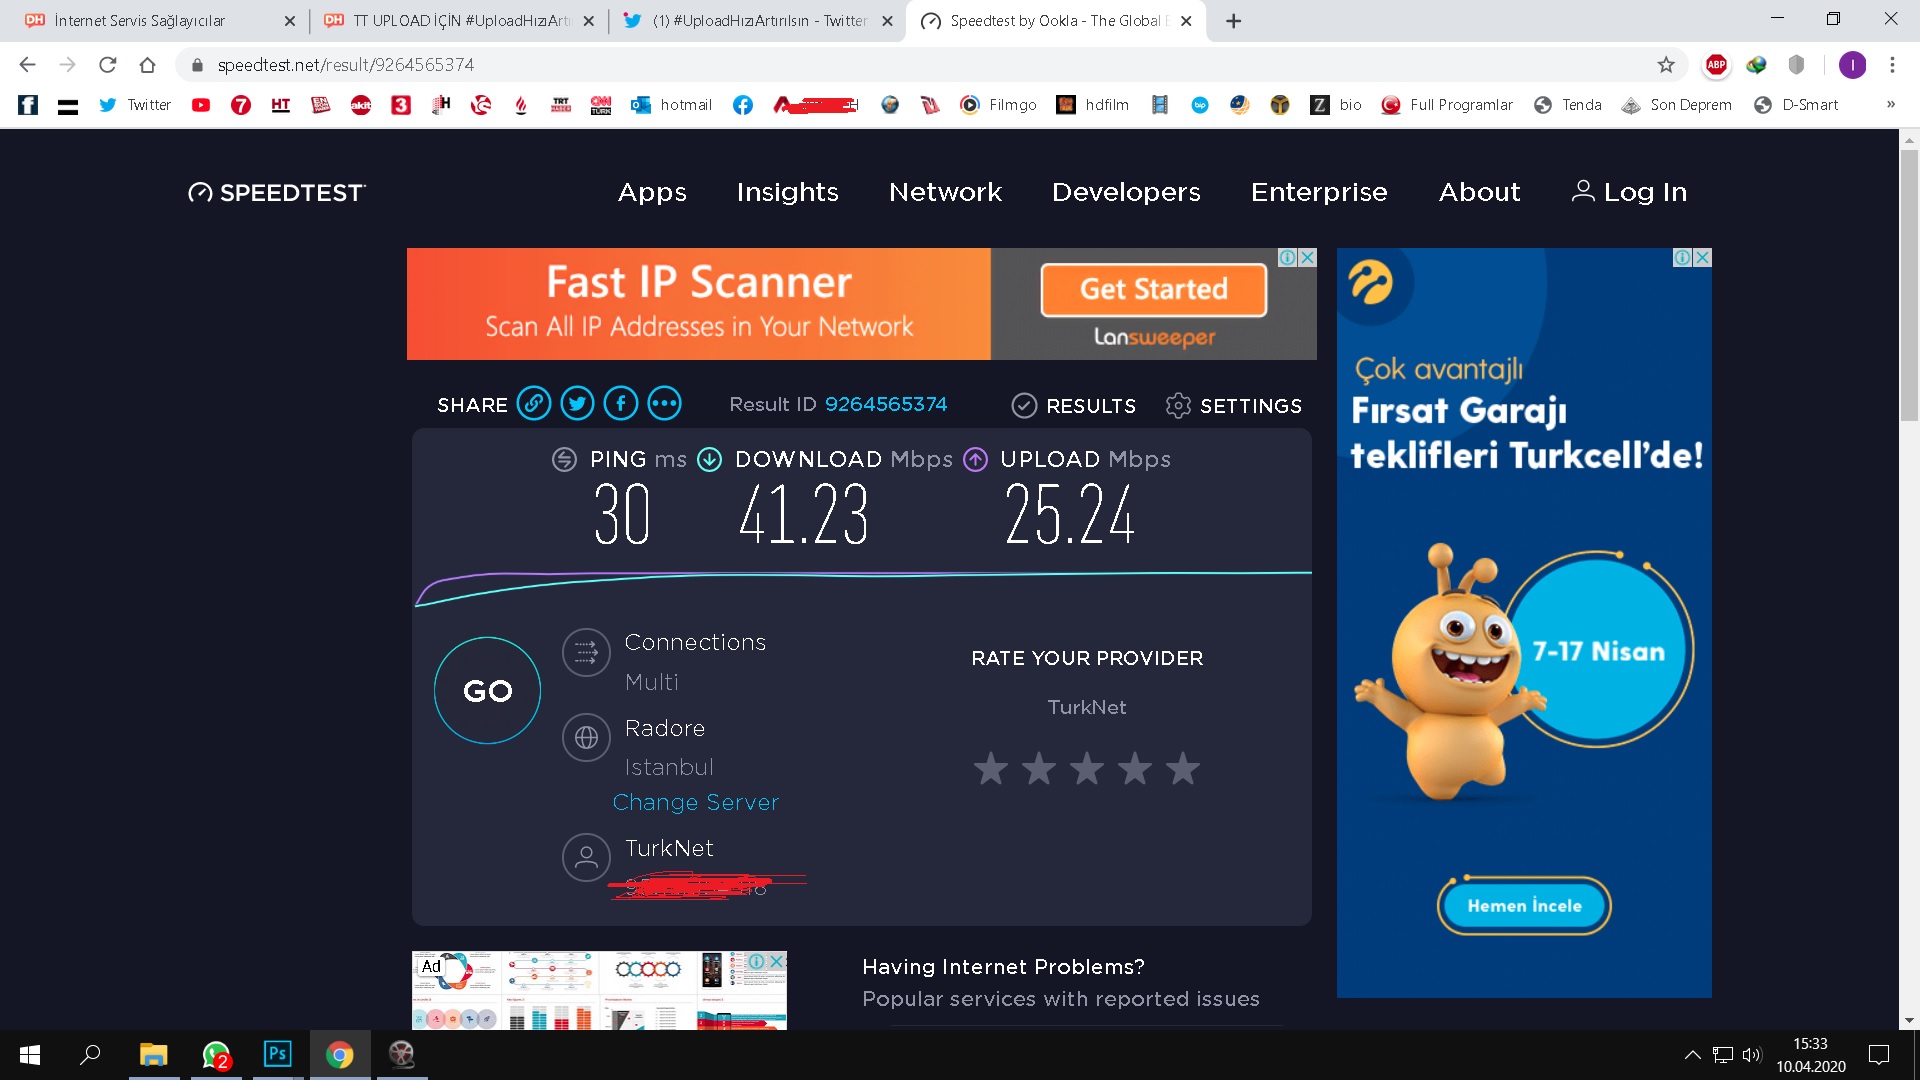
Task: Open the AdBlock Plus extension icon
Action: point(1716,65)
